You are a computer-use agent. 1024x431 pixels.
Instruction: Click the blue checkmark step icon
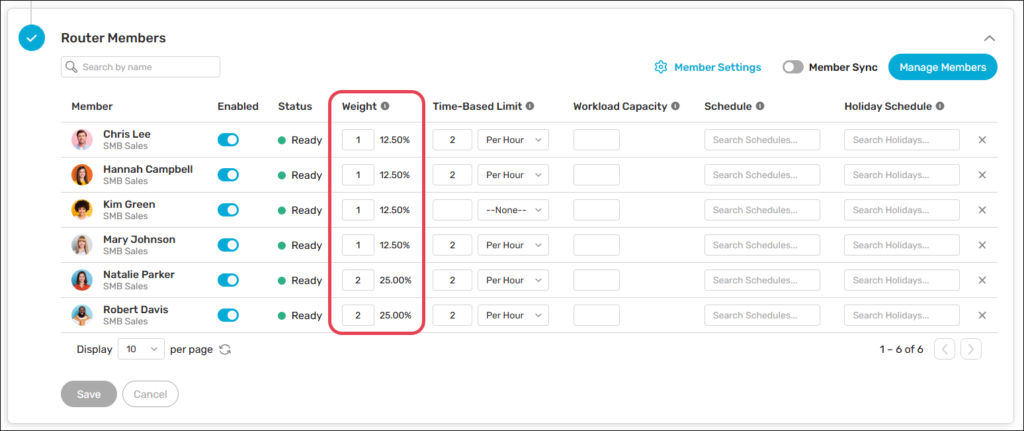pyautogui.click(x=32, y=38)
